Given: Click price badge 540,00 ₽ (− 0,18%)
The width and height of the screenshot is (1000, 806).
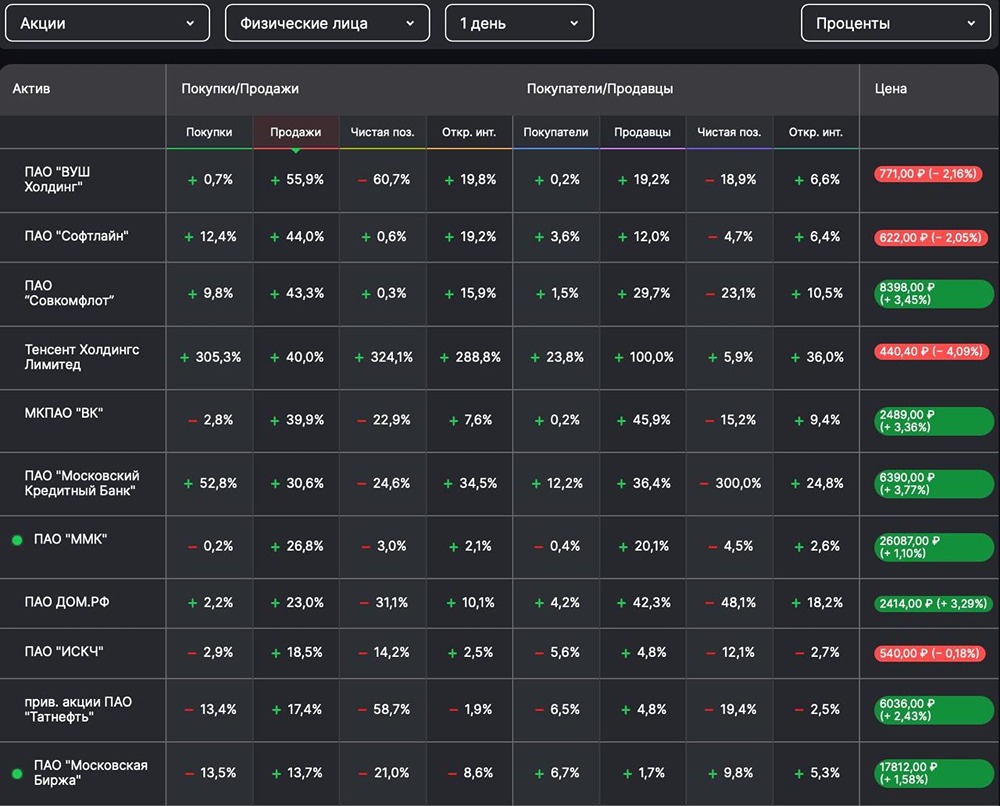Looking at the screenshot, I should 929,653.
